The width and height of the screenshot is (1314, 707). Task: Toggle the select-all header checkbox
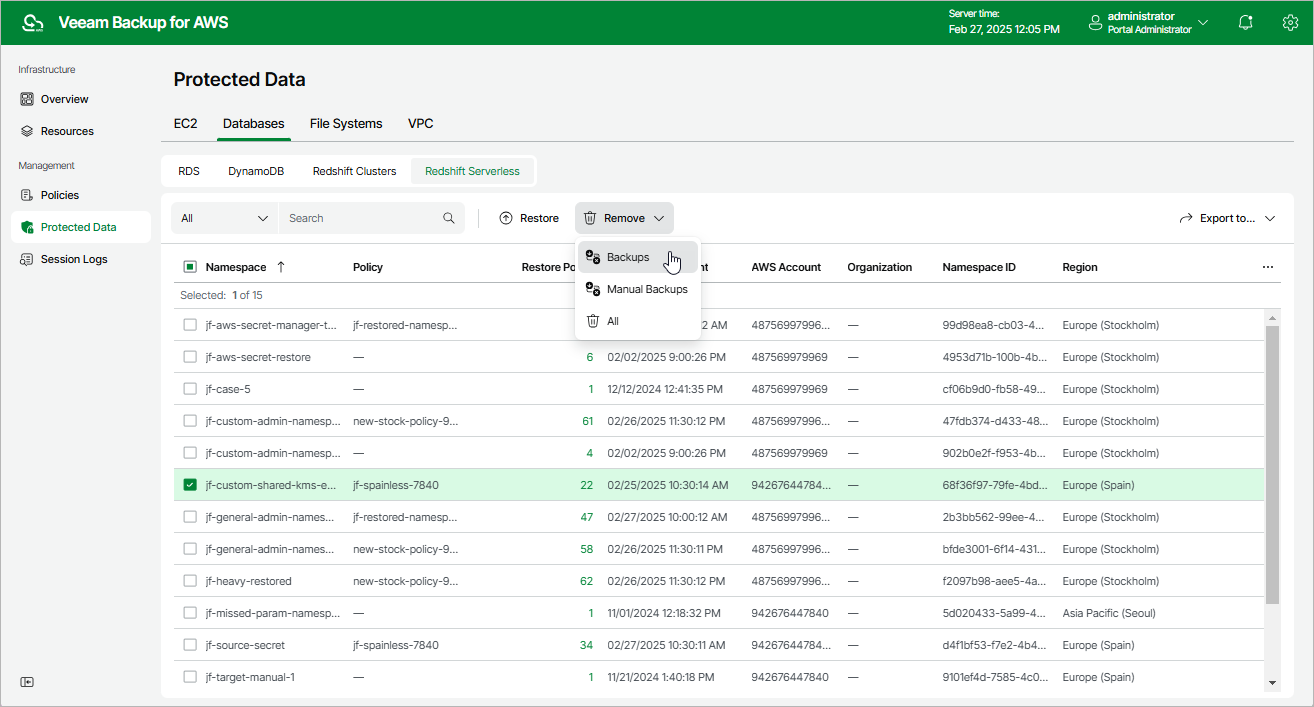click(190, 267)
